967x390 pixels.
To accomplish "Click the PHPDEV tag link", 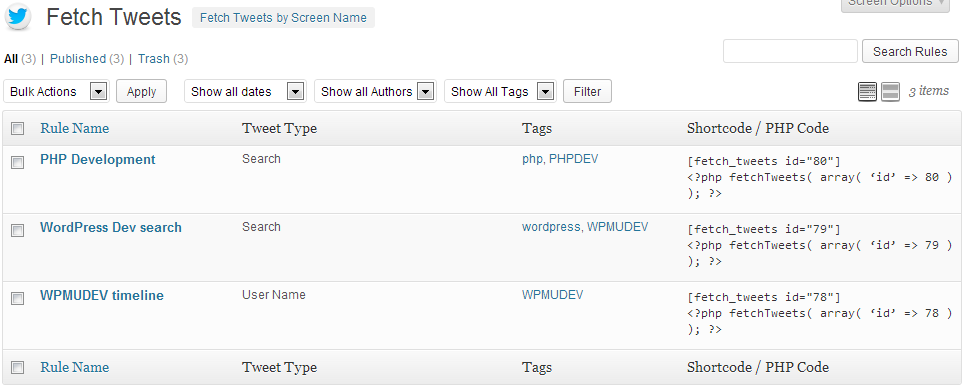I will pyautogui.click(x=574, y=159).
